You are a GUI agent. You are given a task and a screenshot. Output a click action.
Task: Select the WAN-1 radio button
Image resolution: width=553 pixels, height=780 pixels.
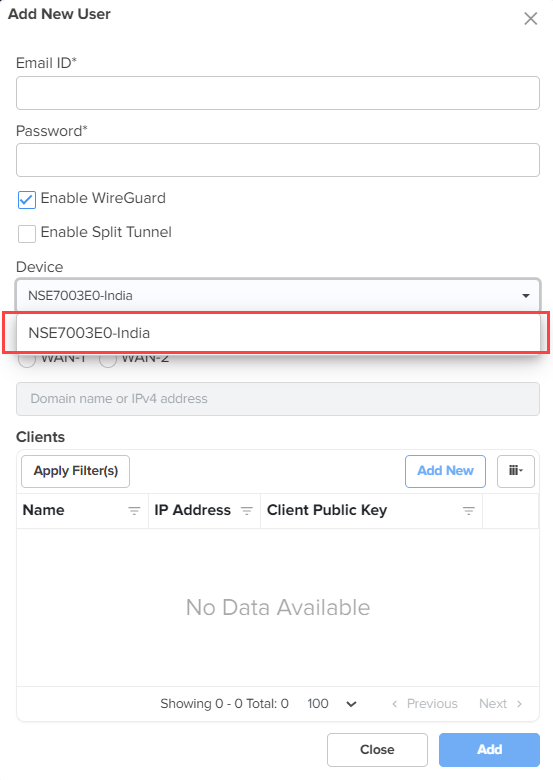click(27, 360)
